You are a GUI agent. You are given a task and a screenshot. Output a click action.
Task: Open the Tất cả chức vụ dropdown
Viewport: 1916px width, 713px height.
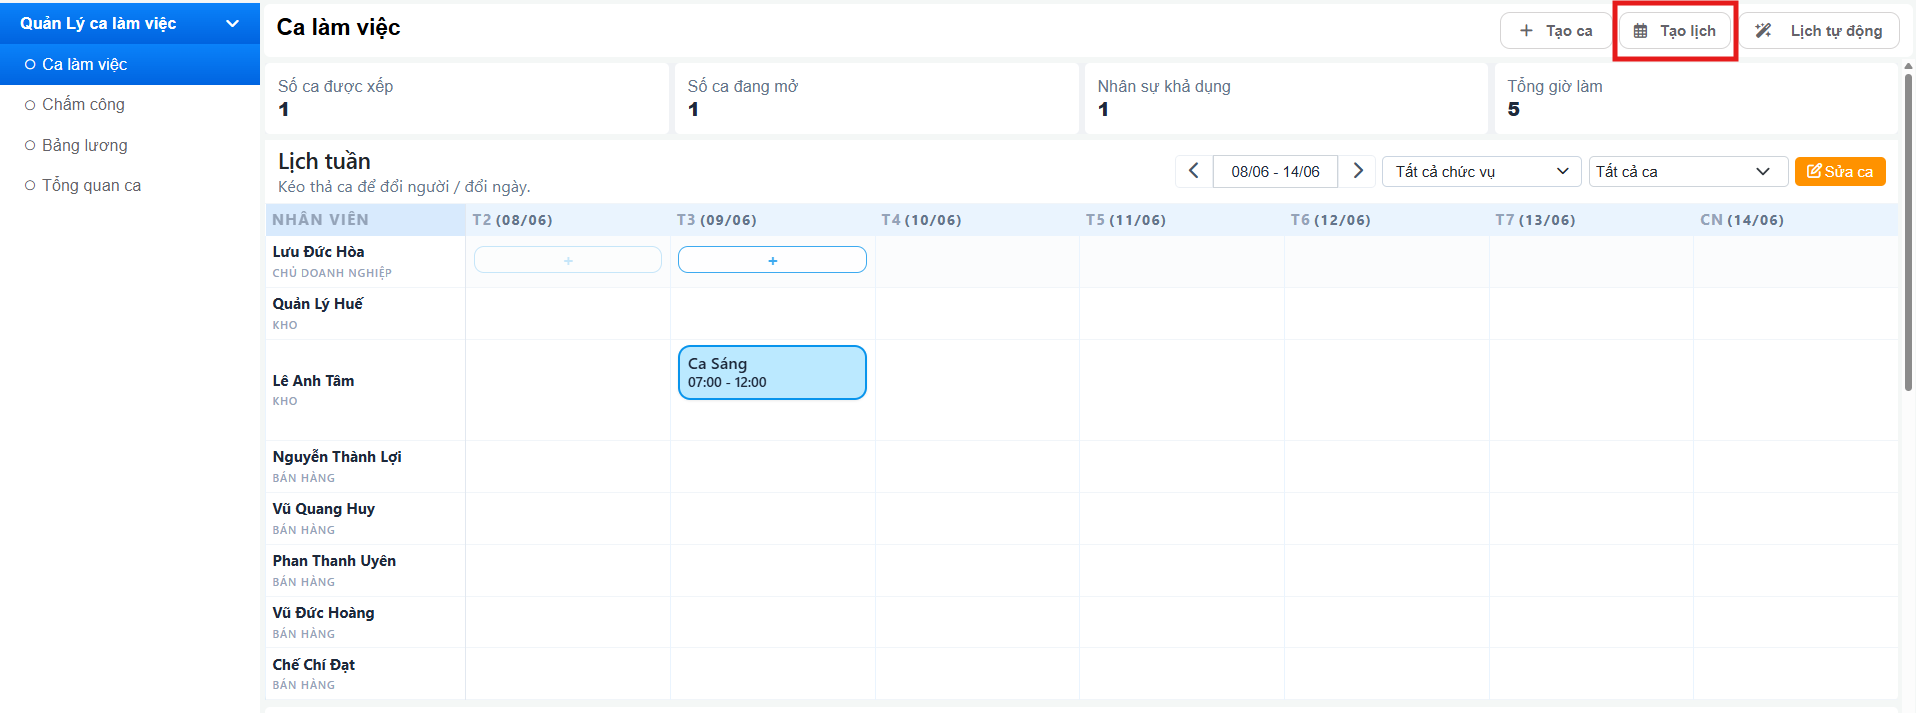click(1482, 171)
